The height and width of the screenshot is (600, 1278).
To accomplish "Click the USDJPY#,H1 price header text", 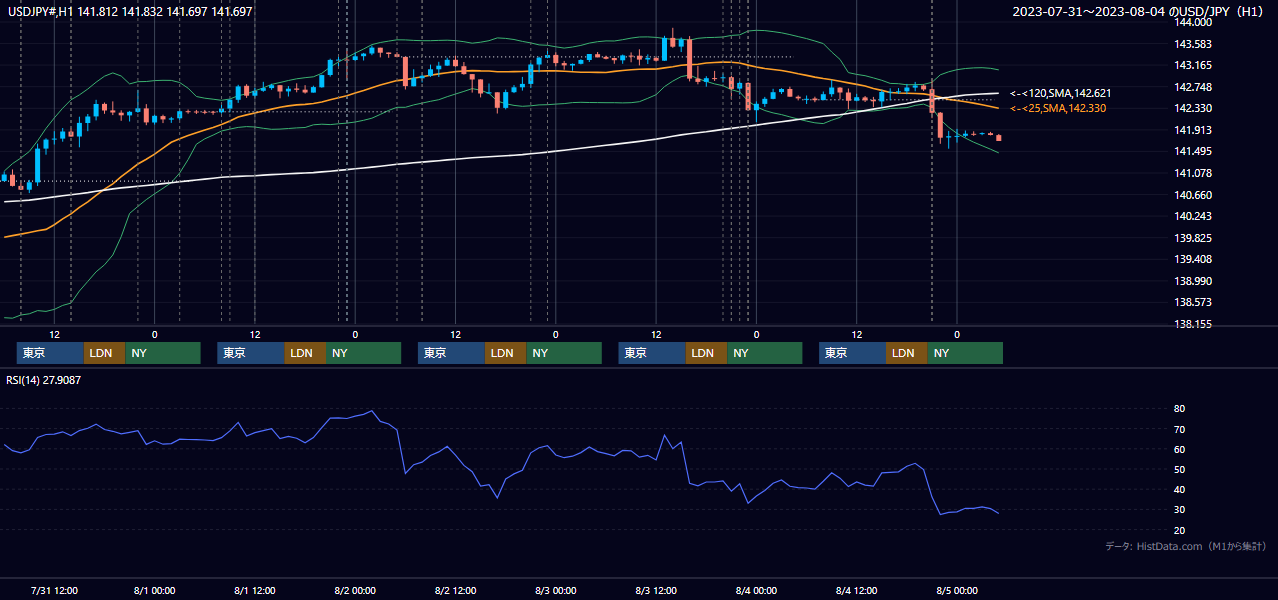I will coord(130,12).
